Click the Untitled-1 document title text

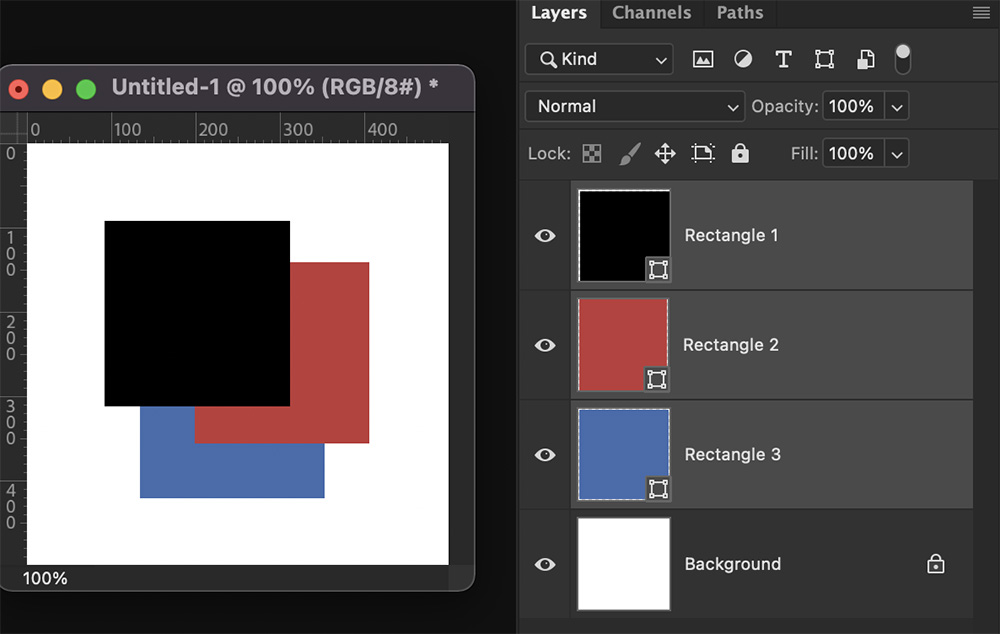pyautogui.click(x=275, y=87)
